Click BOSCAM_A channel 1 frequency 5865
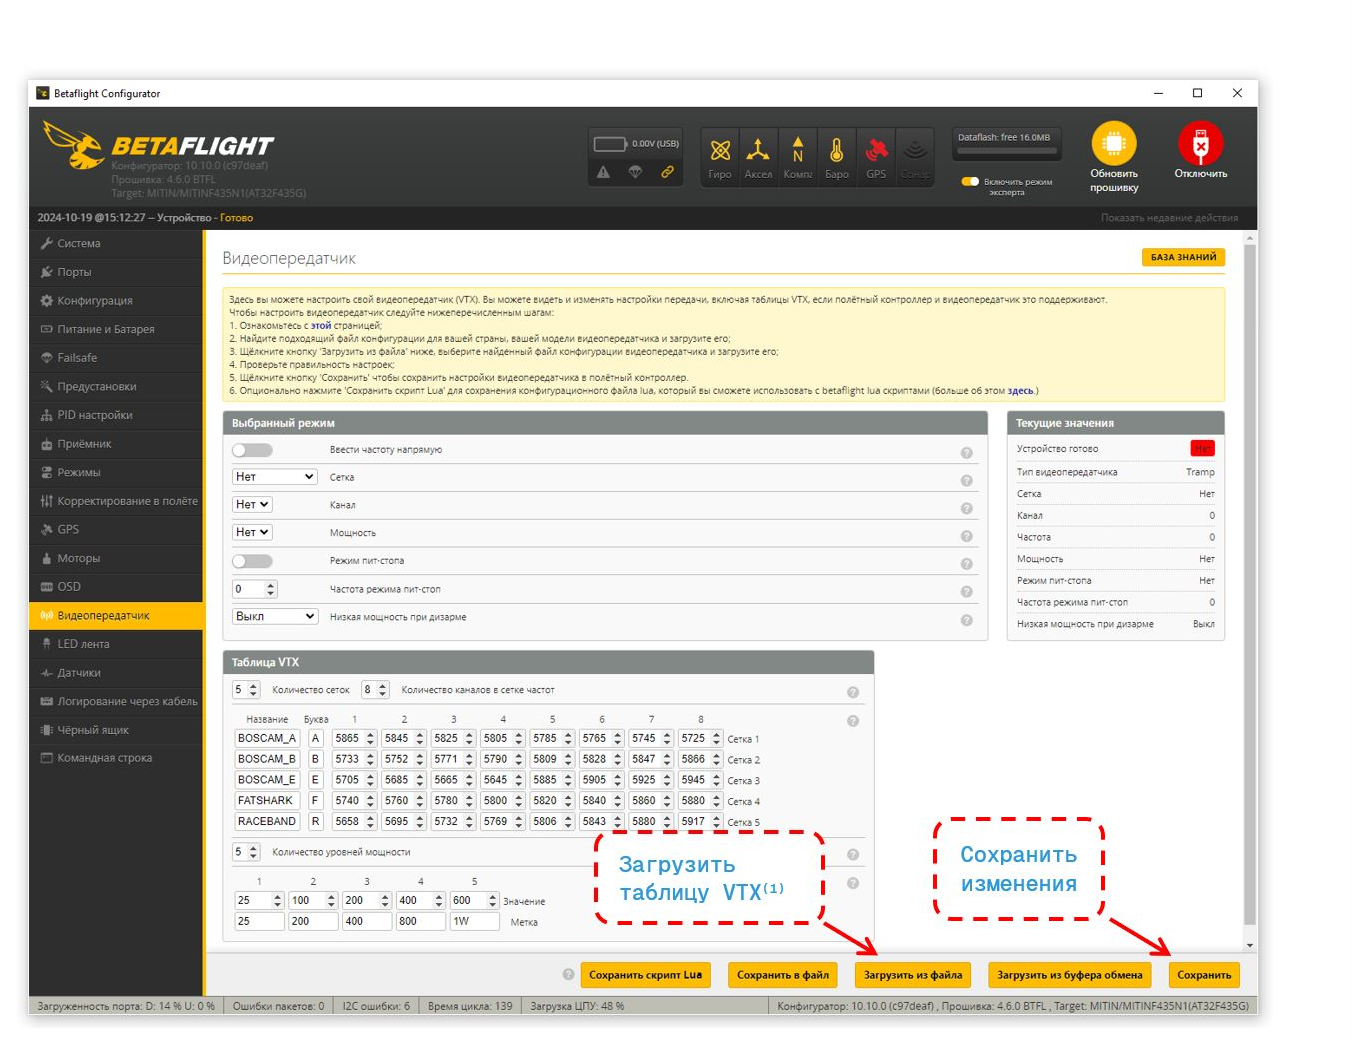This screenshot has height=1040, width=1355. (x=354, y=738)
